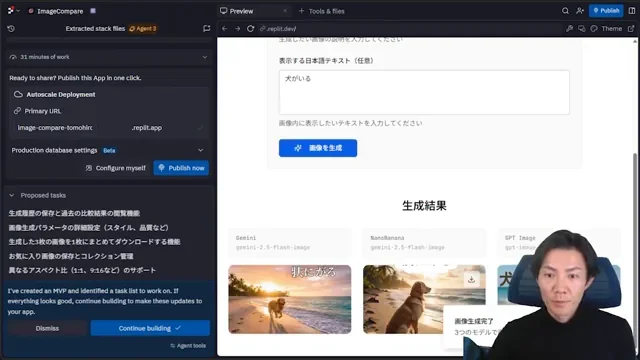Open the Gemini result beach dog image
640x360 pixels.
(x=289, y=299)
